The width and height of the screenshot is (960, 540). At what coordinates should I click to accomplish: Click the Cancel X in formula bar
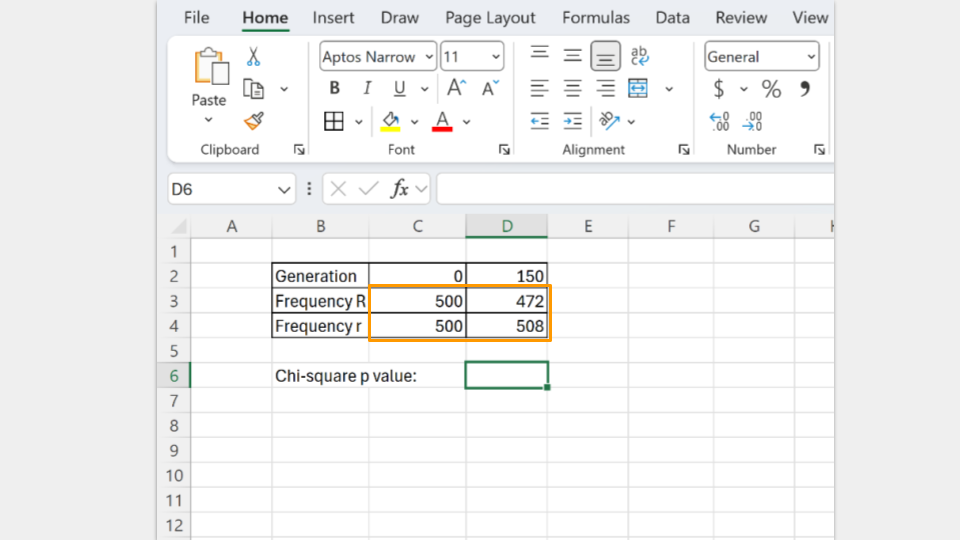coord(338,189)
